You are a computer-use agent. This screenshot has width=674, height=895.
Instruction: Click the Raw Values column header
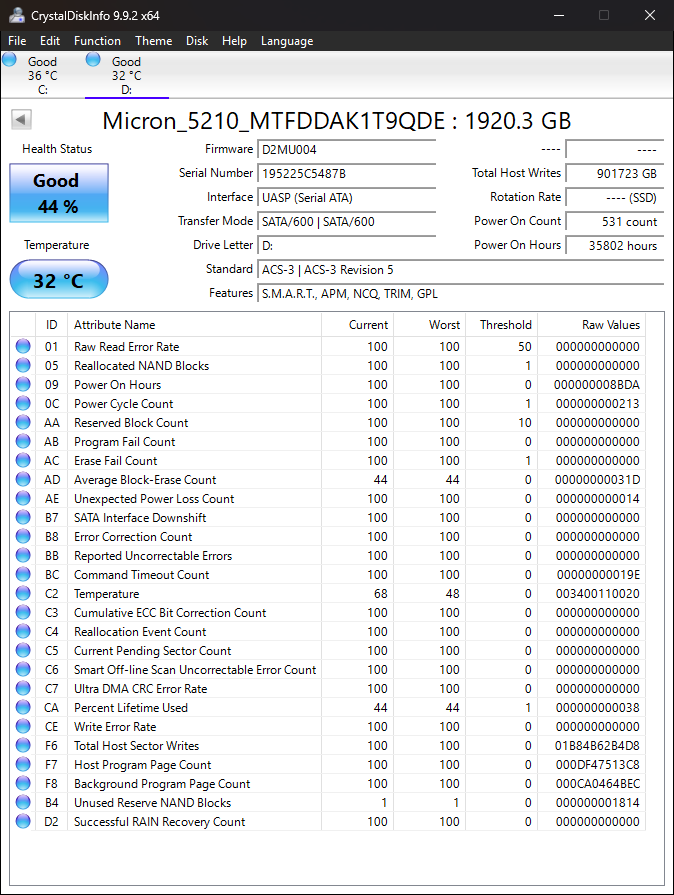[592, 325]
